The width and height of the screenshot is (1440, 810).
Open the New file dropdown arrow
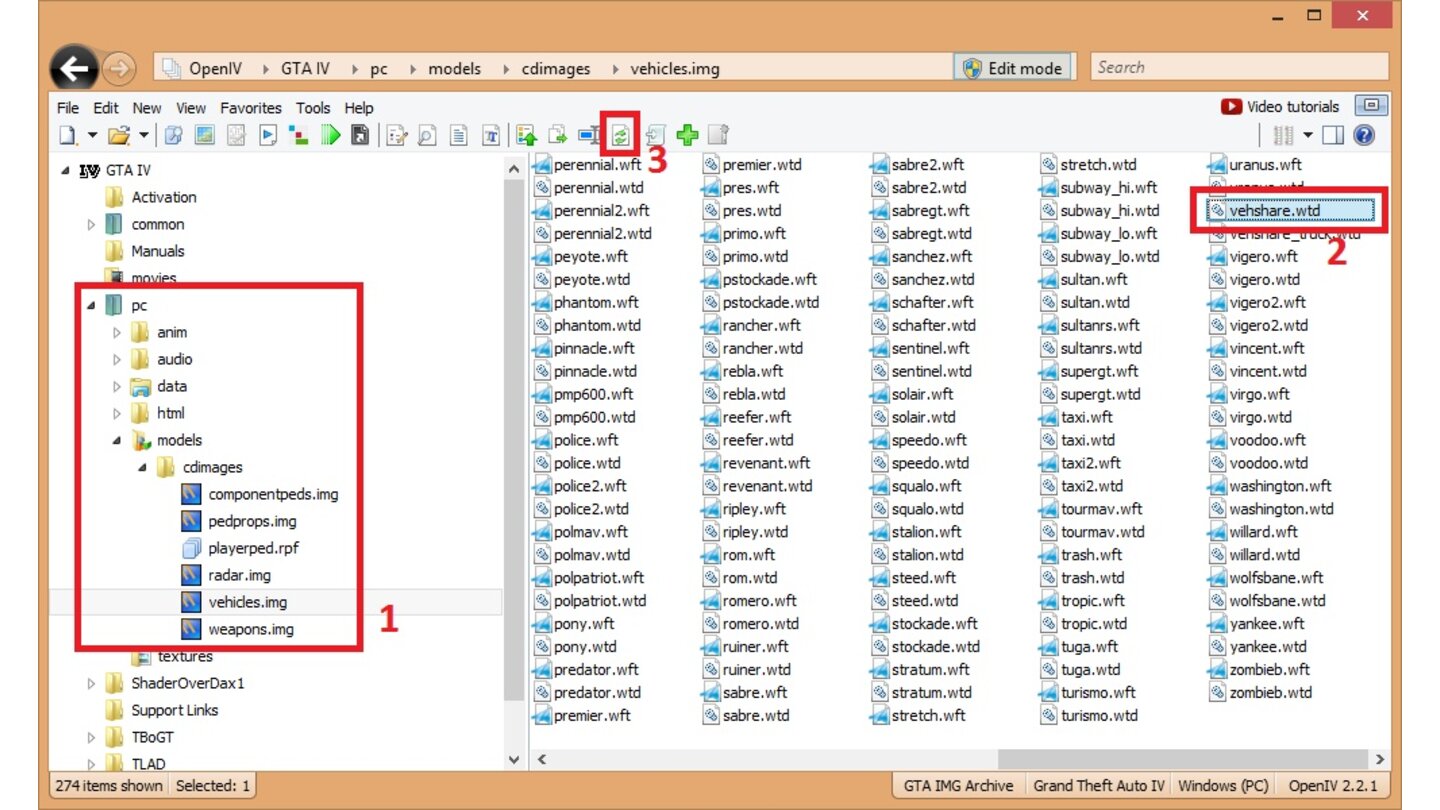click(x=93, y=135)
